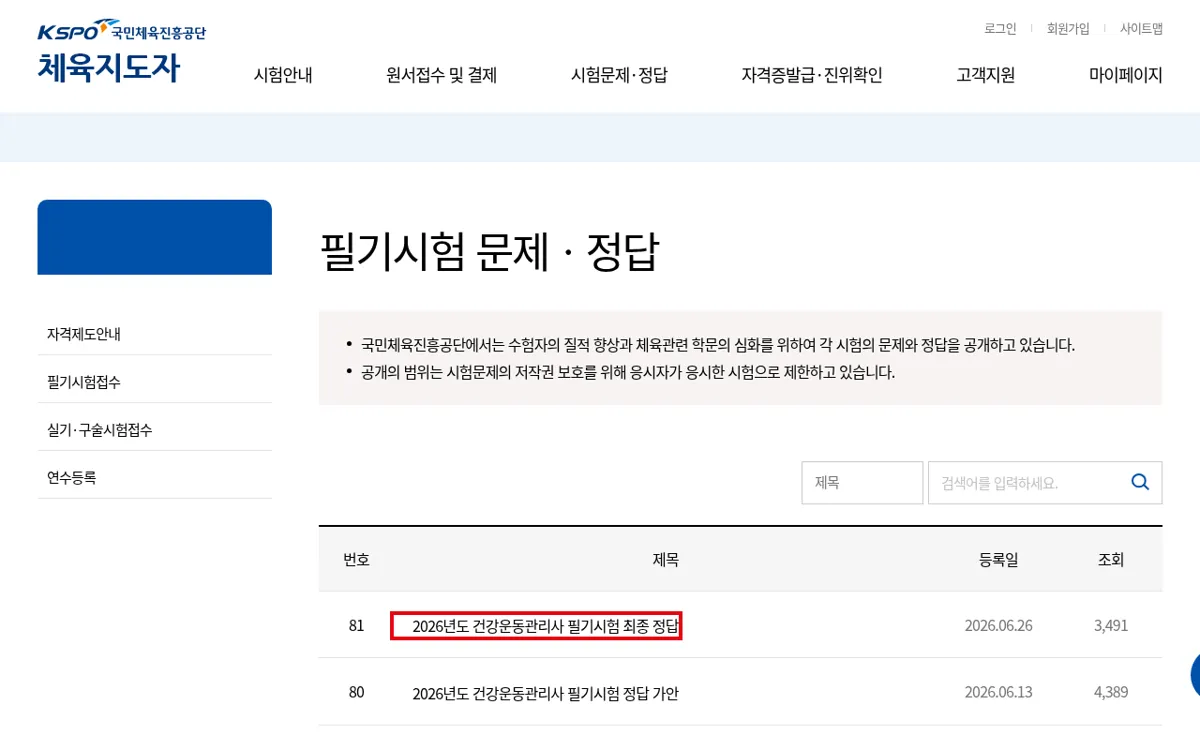Image resolution: width=1200 pixels, height=750 pixels.
Task: Click the 번호 column header
Action: (x=356, y=560)
